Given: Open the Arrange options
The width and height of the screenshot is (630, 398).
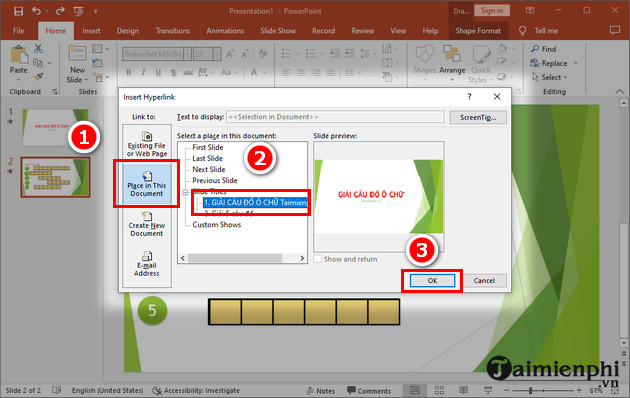Looking at the screenshot, I should click(x=452, y=62).
